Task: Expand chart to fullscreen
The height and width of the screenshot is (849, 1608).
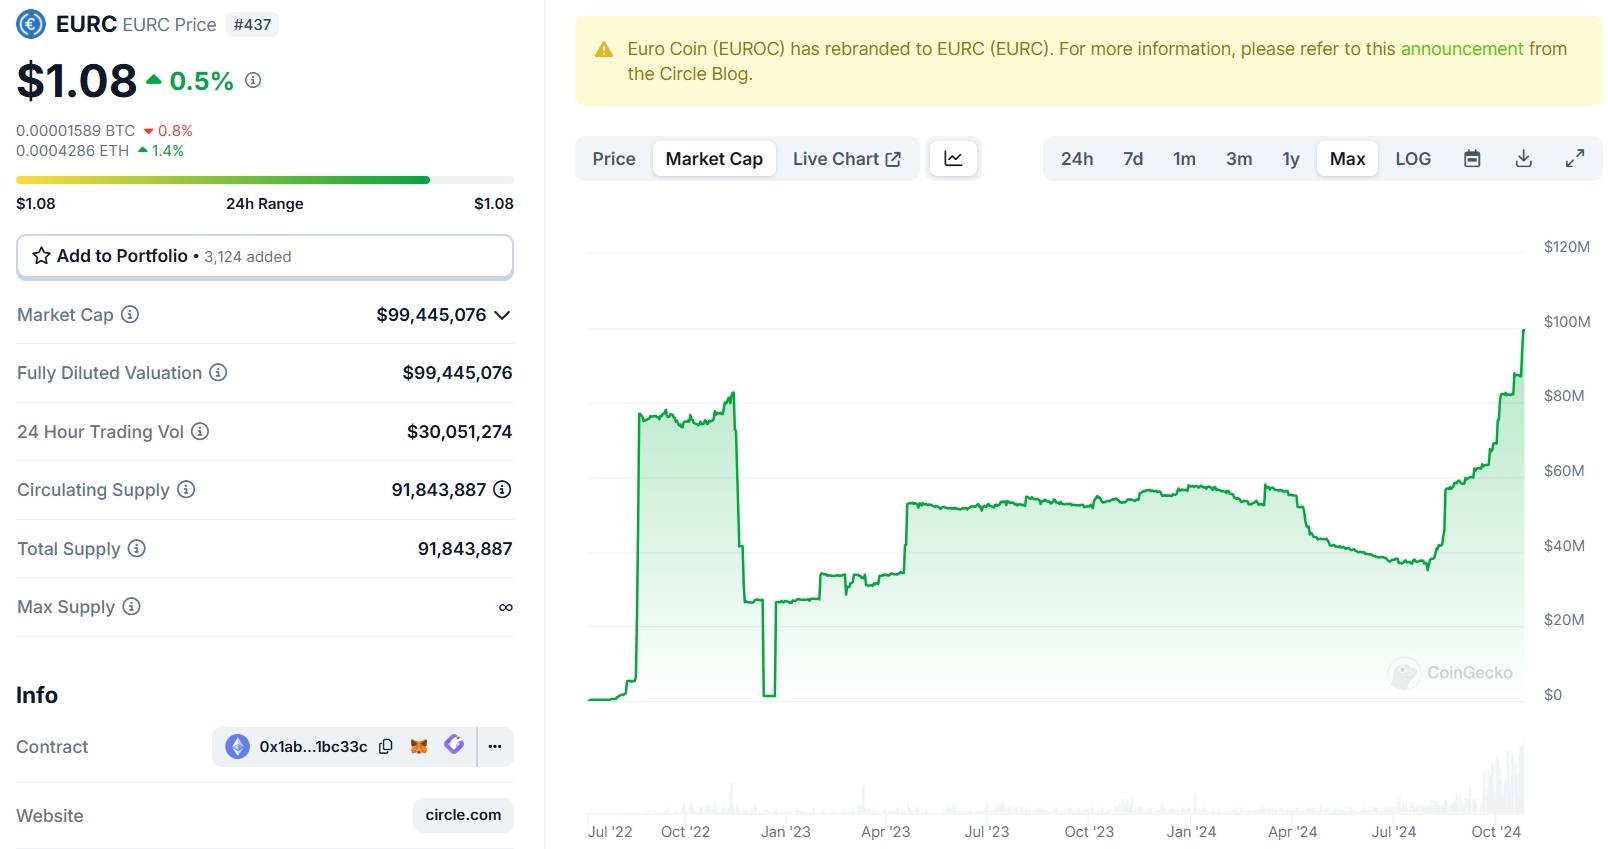Action: tap(1575, 158)
